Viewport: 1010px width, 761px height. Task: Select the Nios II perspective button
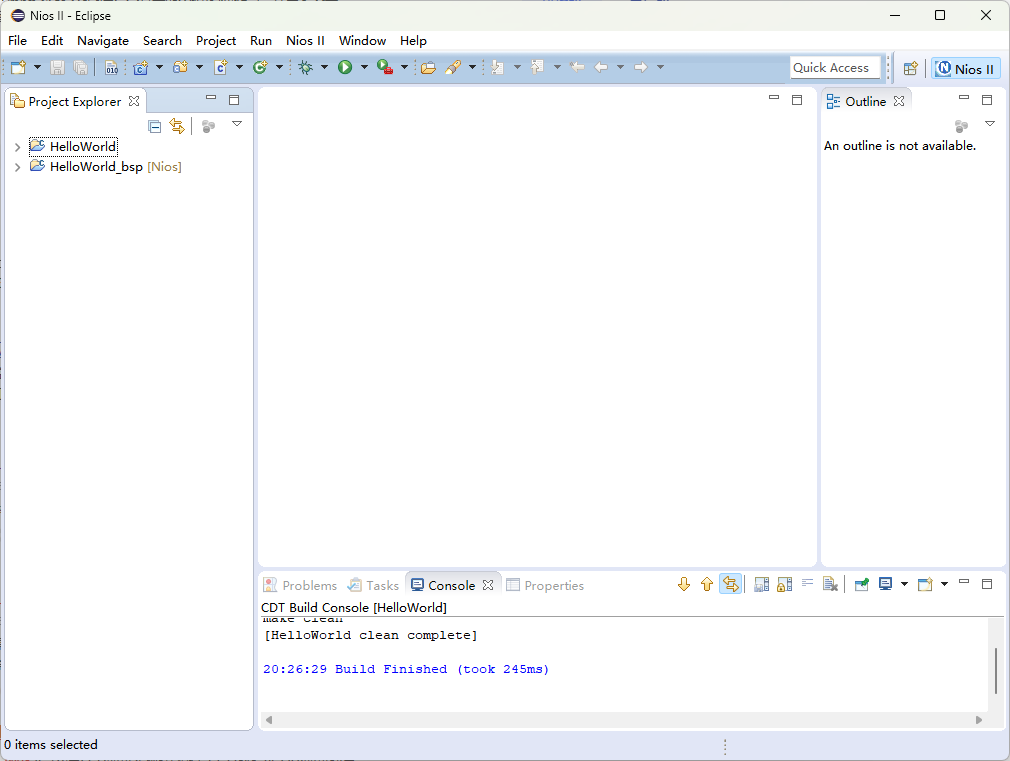tap(965, 69)
